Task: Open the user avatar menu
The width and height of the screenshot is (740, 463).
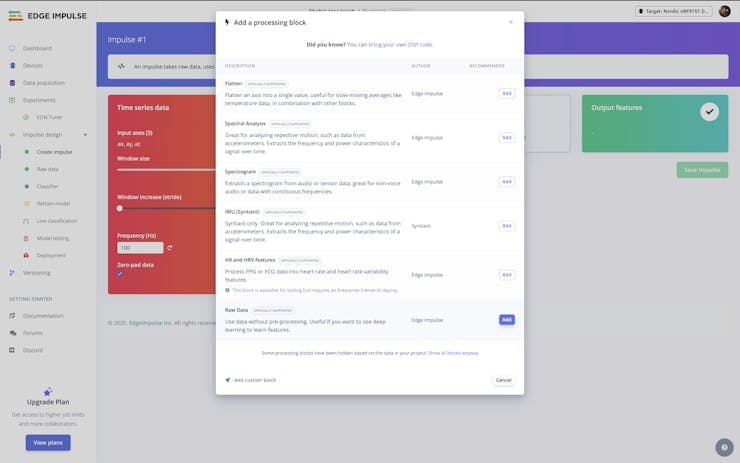Action: 725,11
